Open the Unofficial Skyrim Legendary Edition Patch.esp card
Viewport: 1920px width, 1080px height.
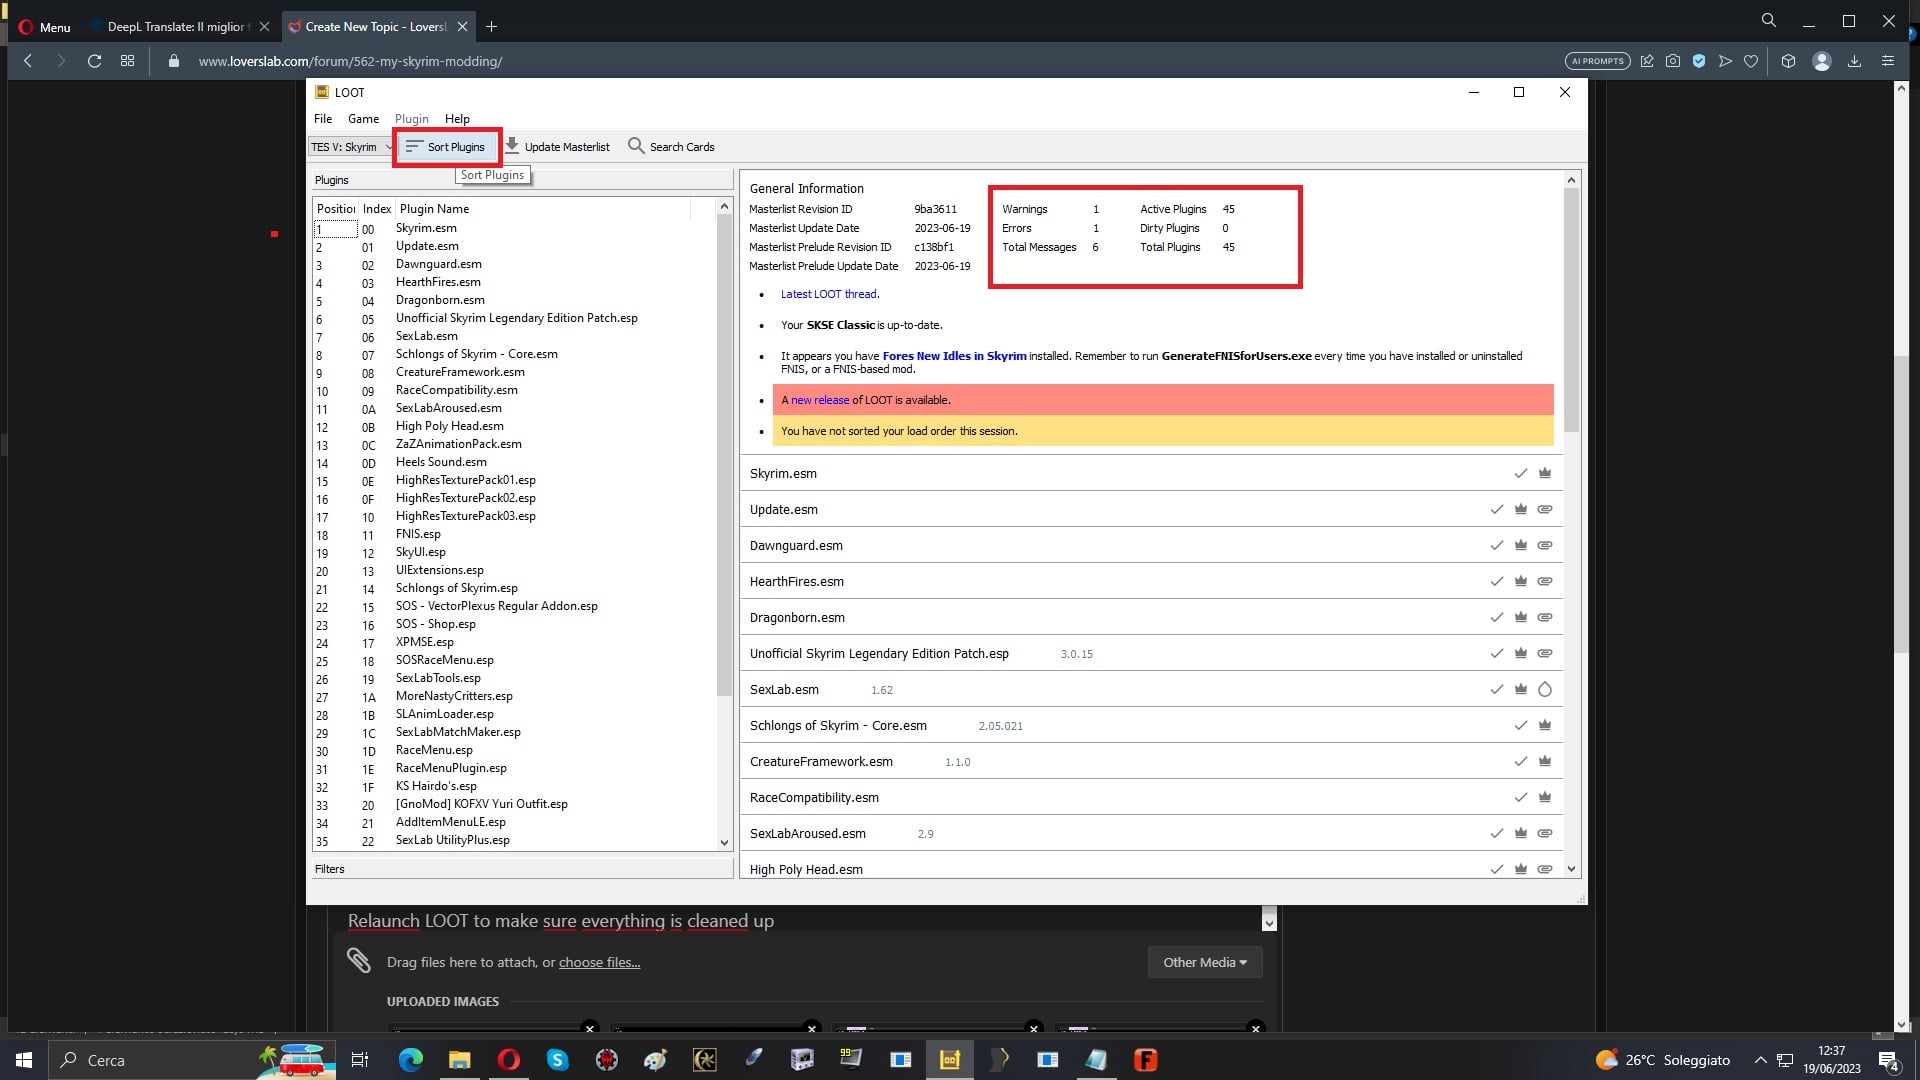pos(1150,653)
